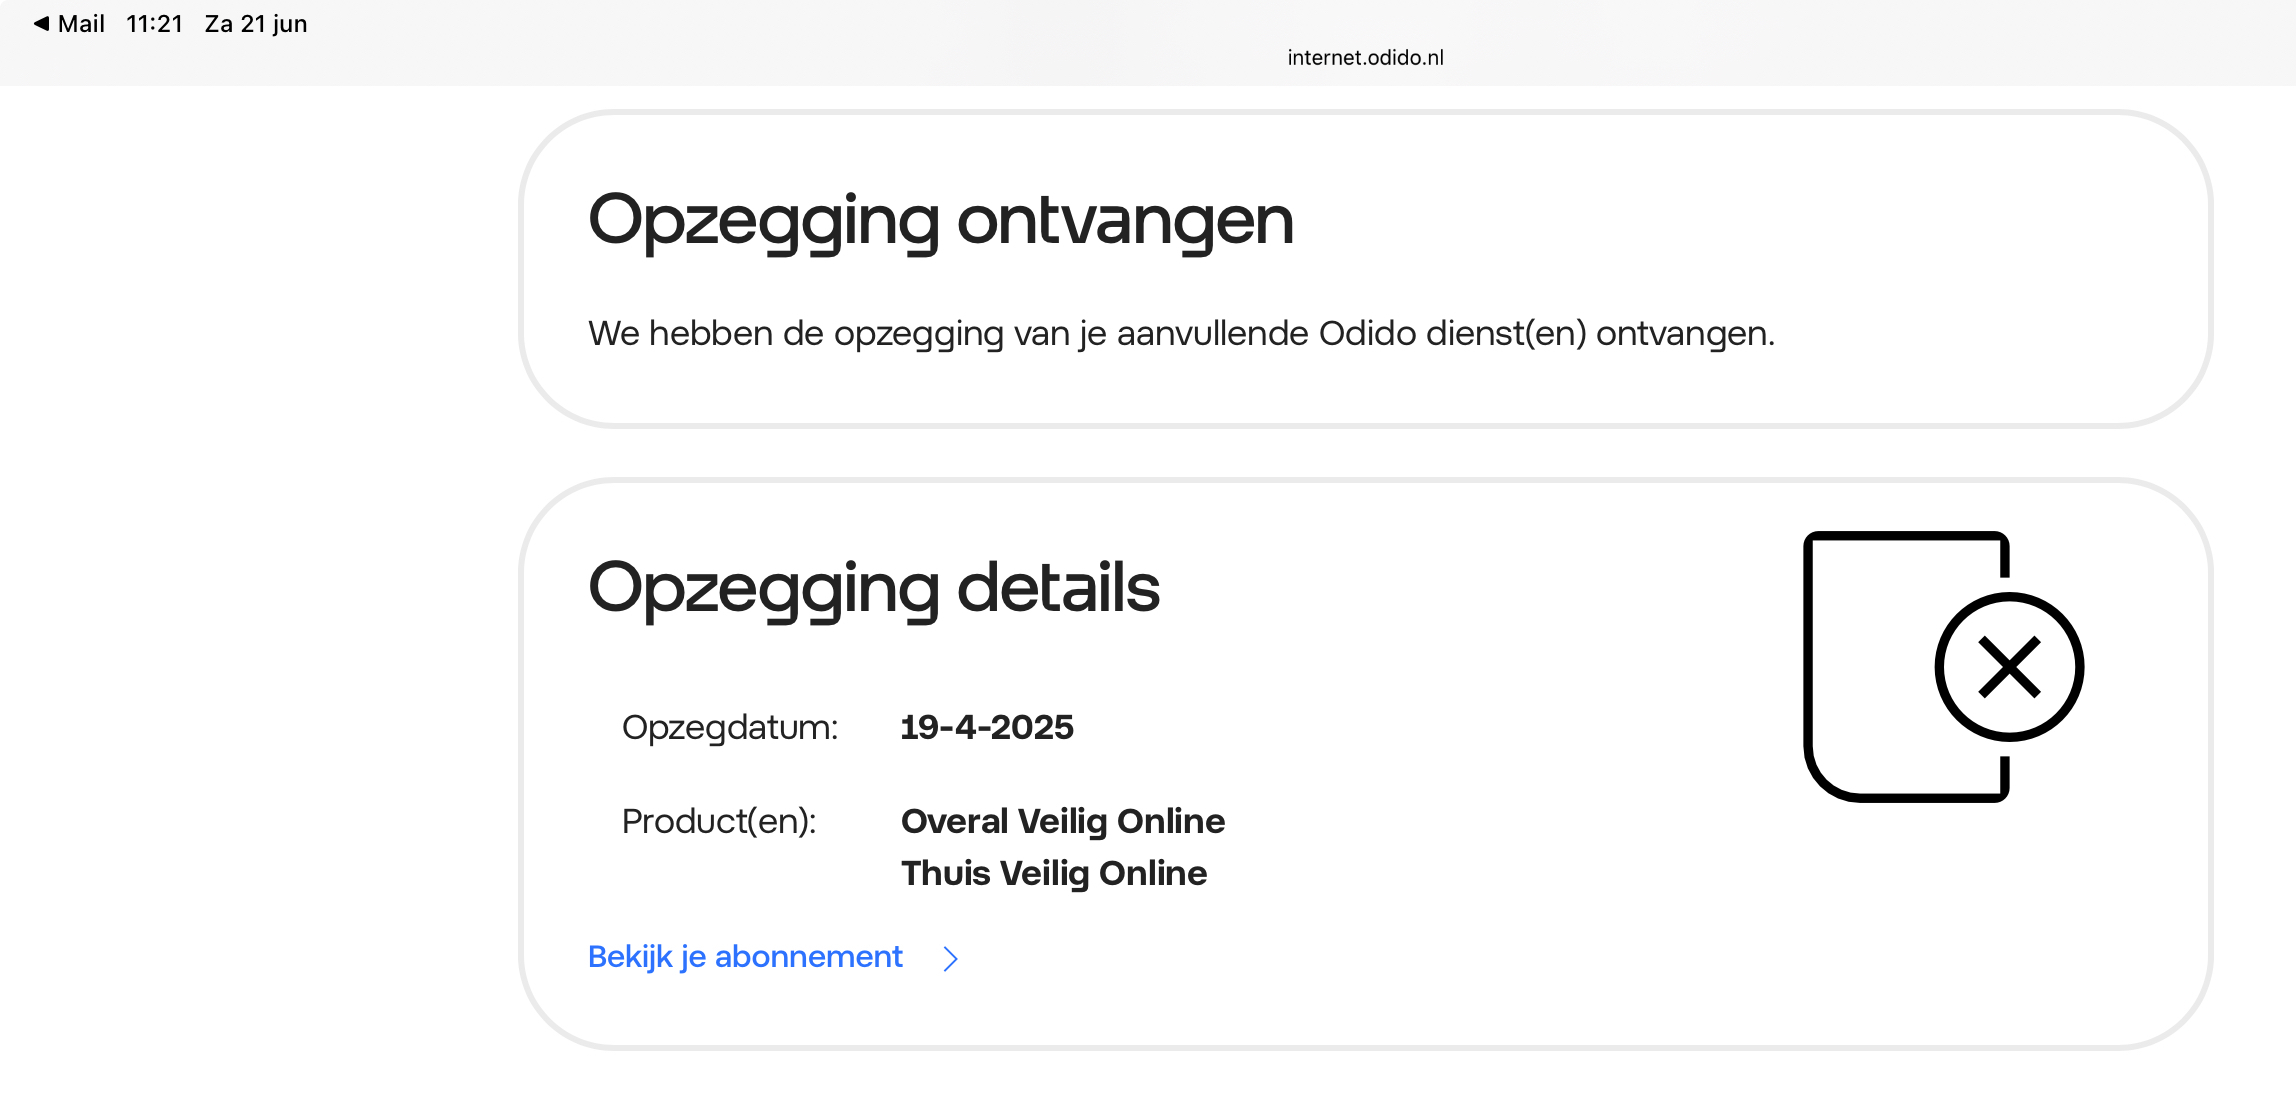
Task: Return to the Mail app via back arrow
Action: pos(68,23)
